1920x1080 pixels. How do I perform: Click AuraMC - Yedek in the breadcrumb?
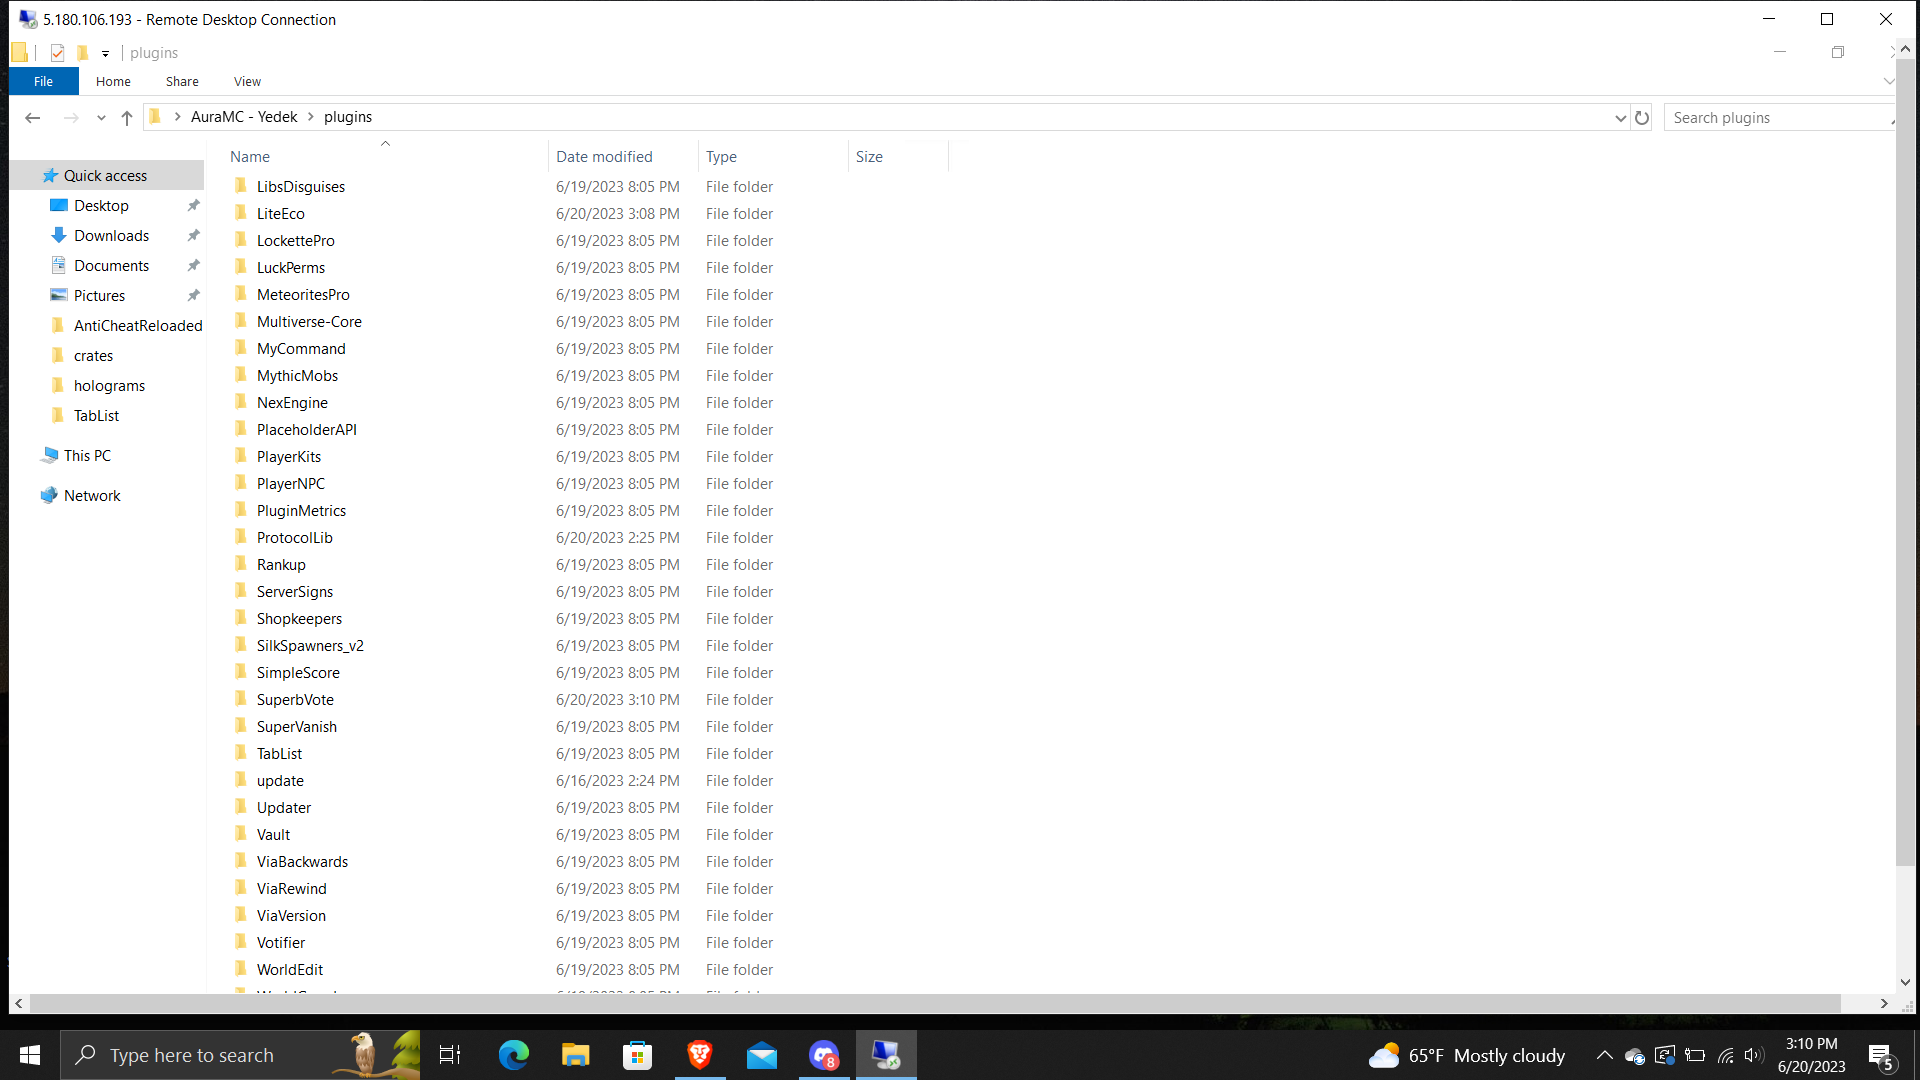(x=244, y=117)
